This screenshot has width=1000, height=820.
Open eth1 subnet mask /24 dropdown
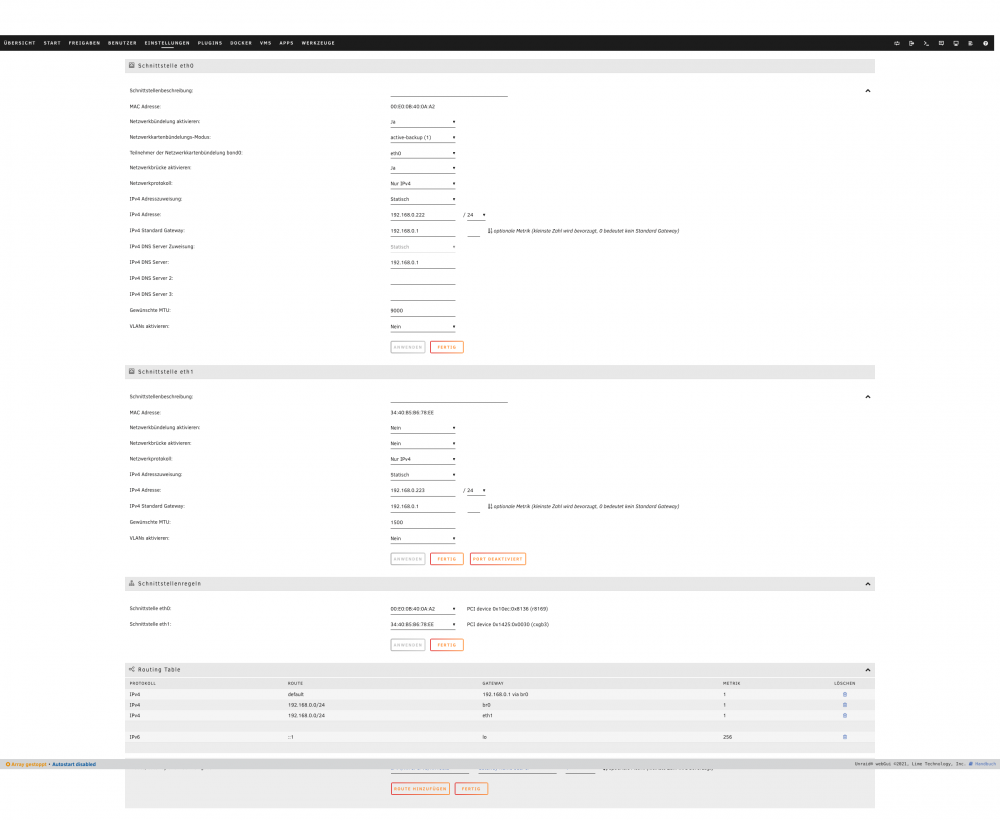tap(476, 490)
